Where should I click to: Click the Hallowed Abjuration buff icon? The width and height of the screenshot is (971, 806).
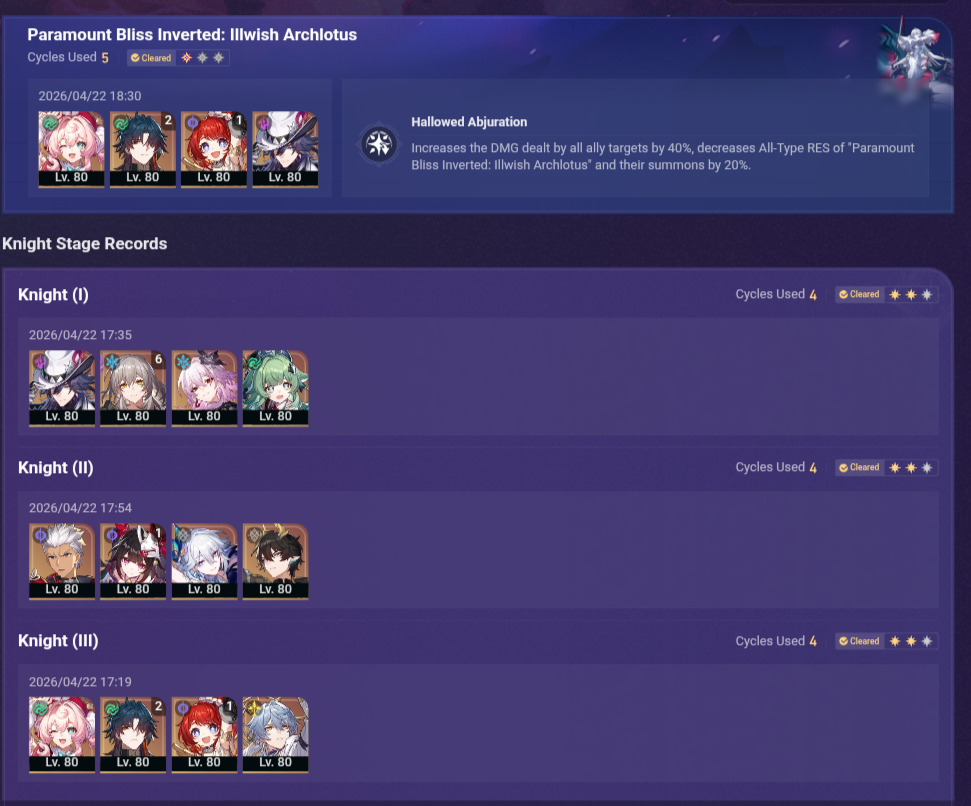tap(379, 144)
